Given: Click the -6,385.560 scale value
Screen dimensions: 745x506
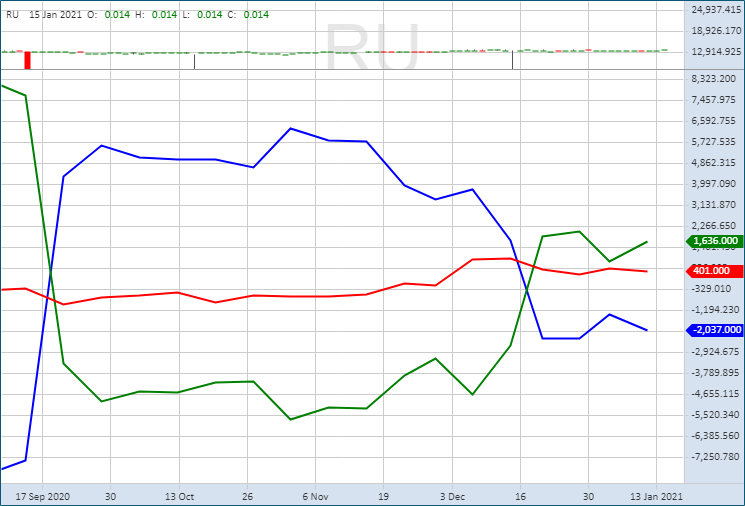Looking at the screenshot, I should [716, 436].
